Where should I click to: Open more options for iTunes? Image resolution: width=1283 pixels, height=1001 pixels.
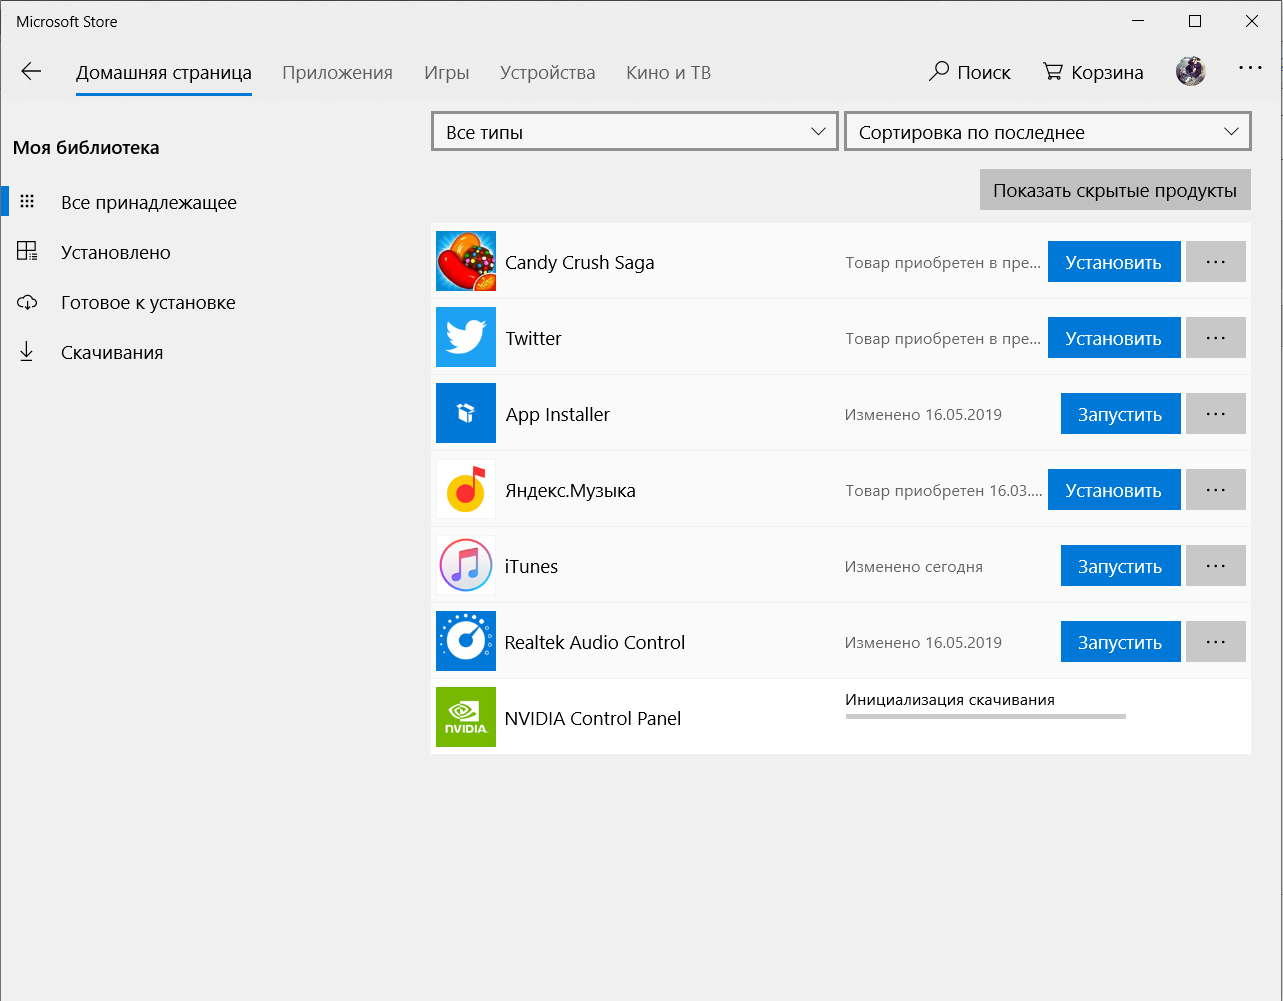point(1216,566)
